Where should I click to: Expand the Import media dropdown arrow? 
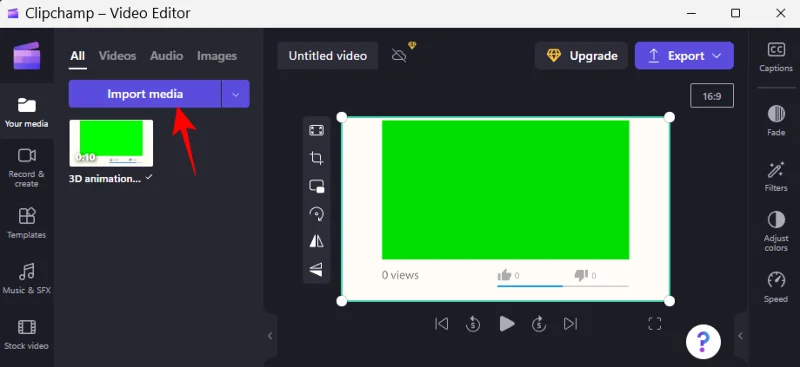(x=235, y=94)
